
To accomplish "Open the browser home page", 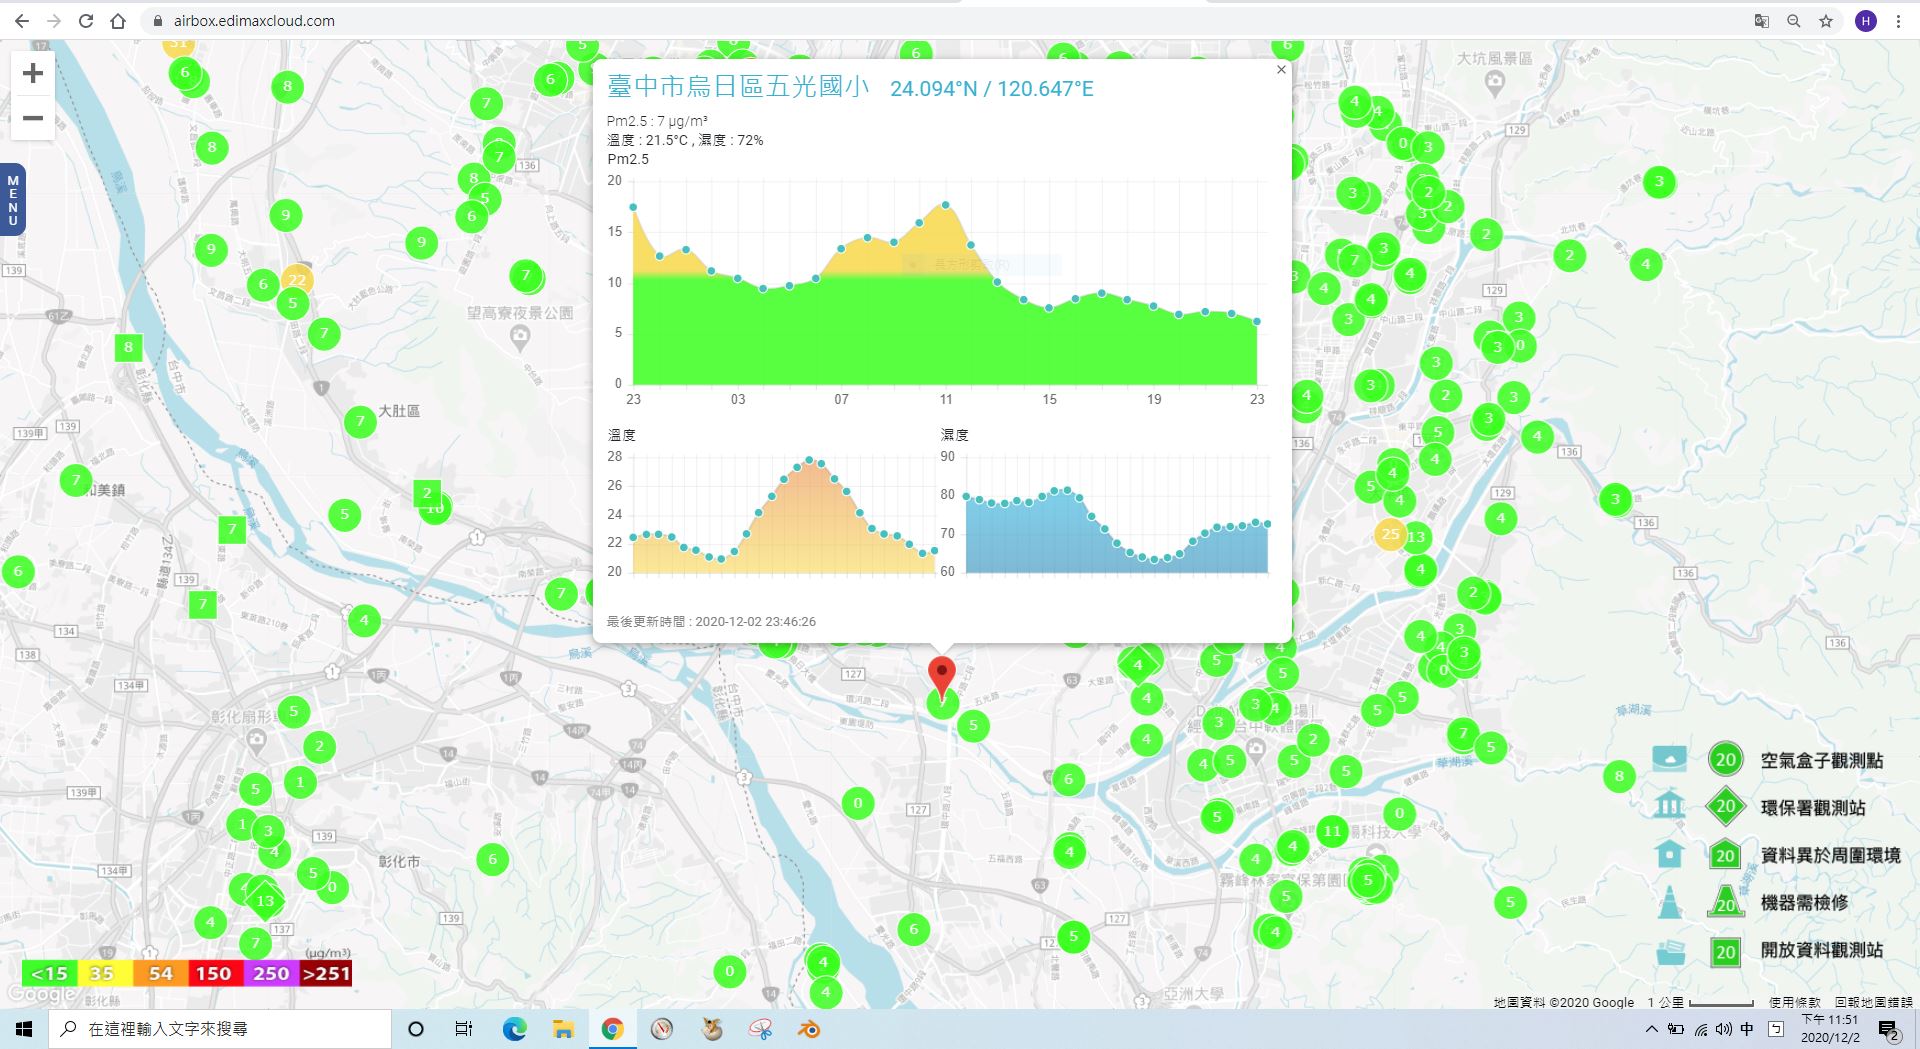I will pos(118,21).
